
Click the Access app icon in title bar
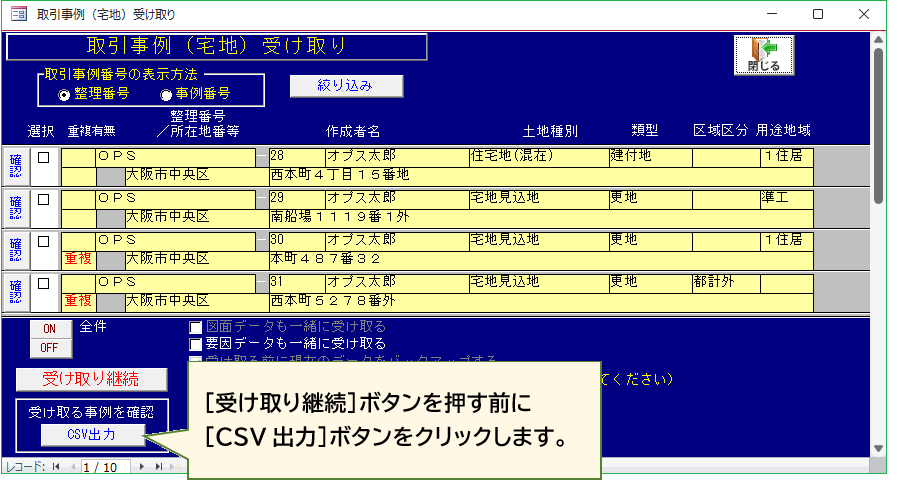click(x=18, y=14)
